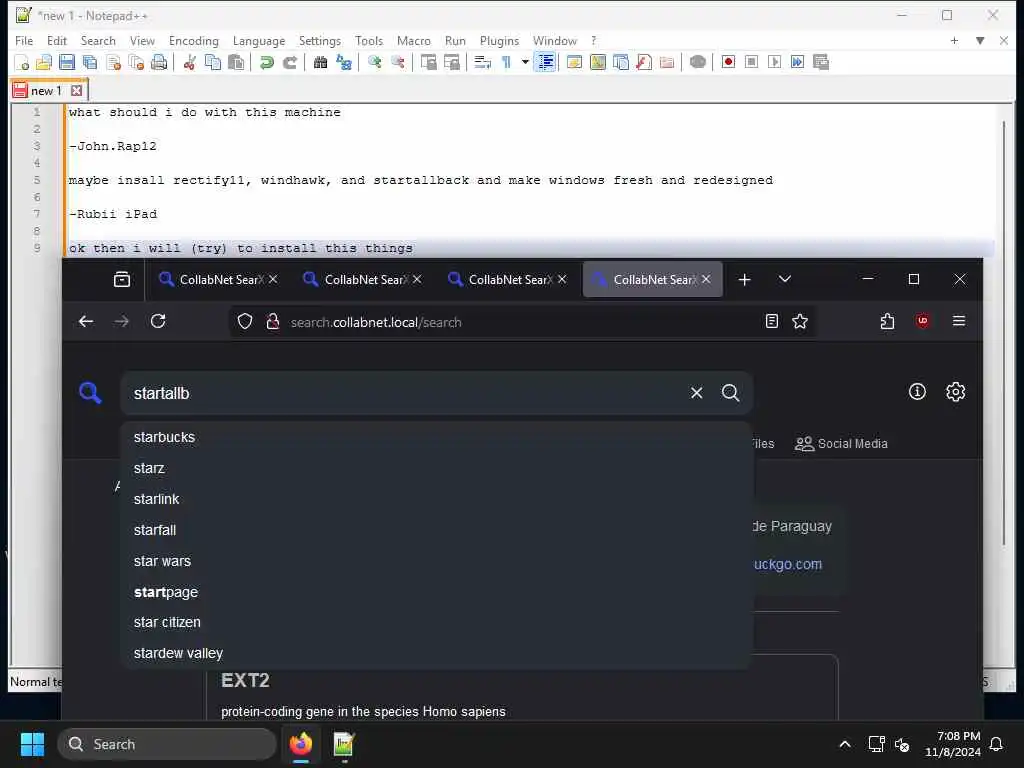1024x768 pixels.
Task: Toggle synchronize horizontal scrolling icon
Action: [x=451, y=63]
